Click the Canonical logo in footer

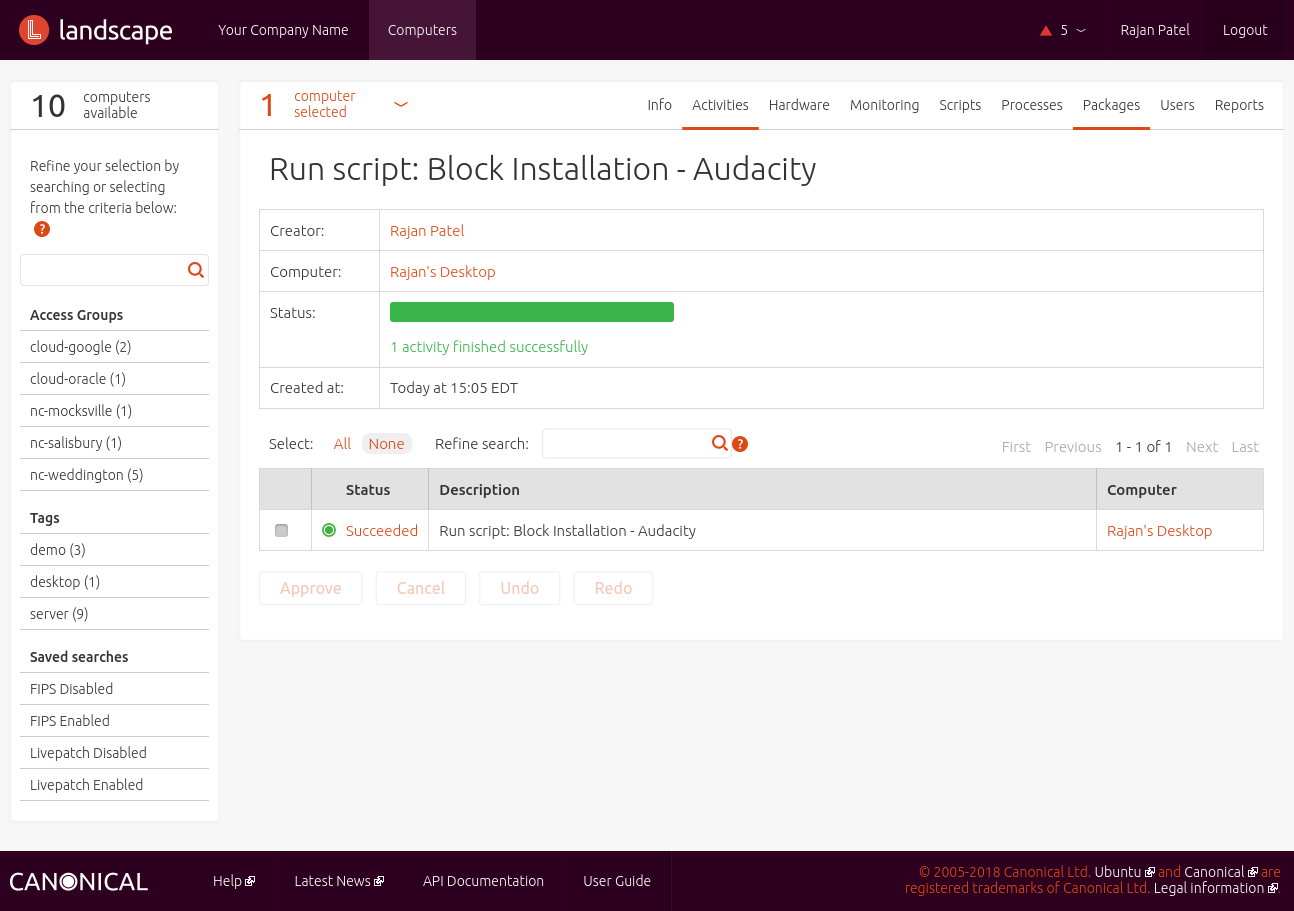pos(79,881)
